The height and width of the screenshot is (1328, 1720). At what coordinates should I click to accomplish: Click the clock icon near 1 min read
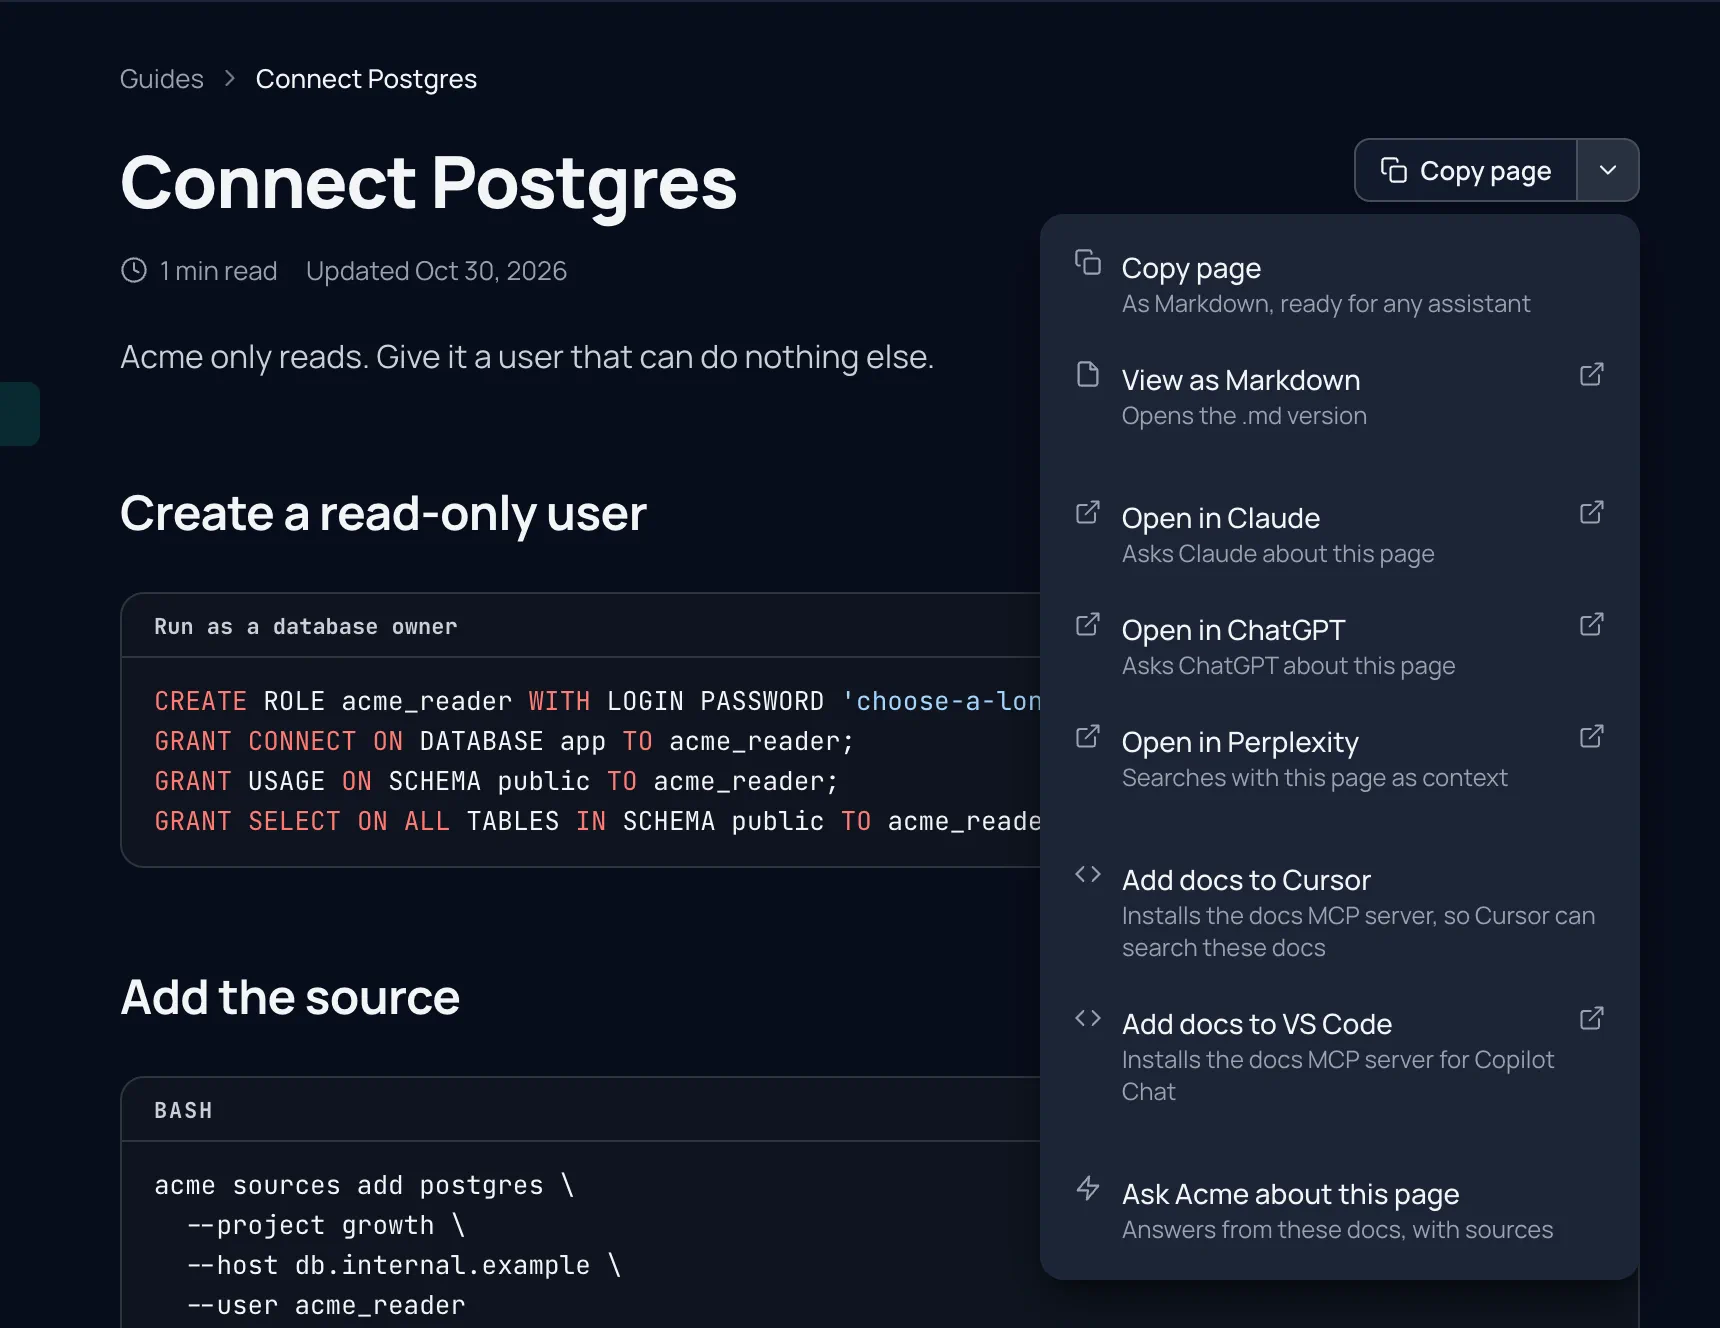[134, 270]
